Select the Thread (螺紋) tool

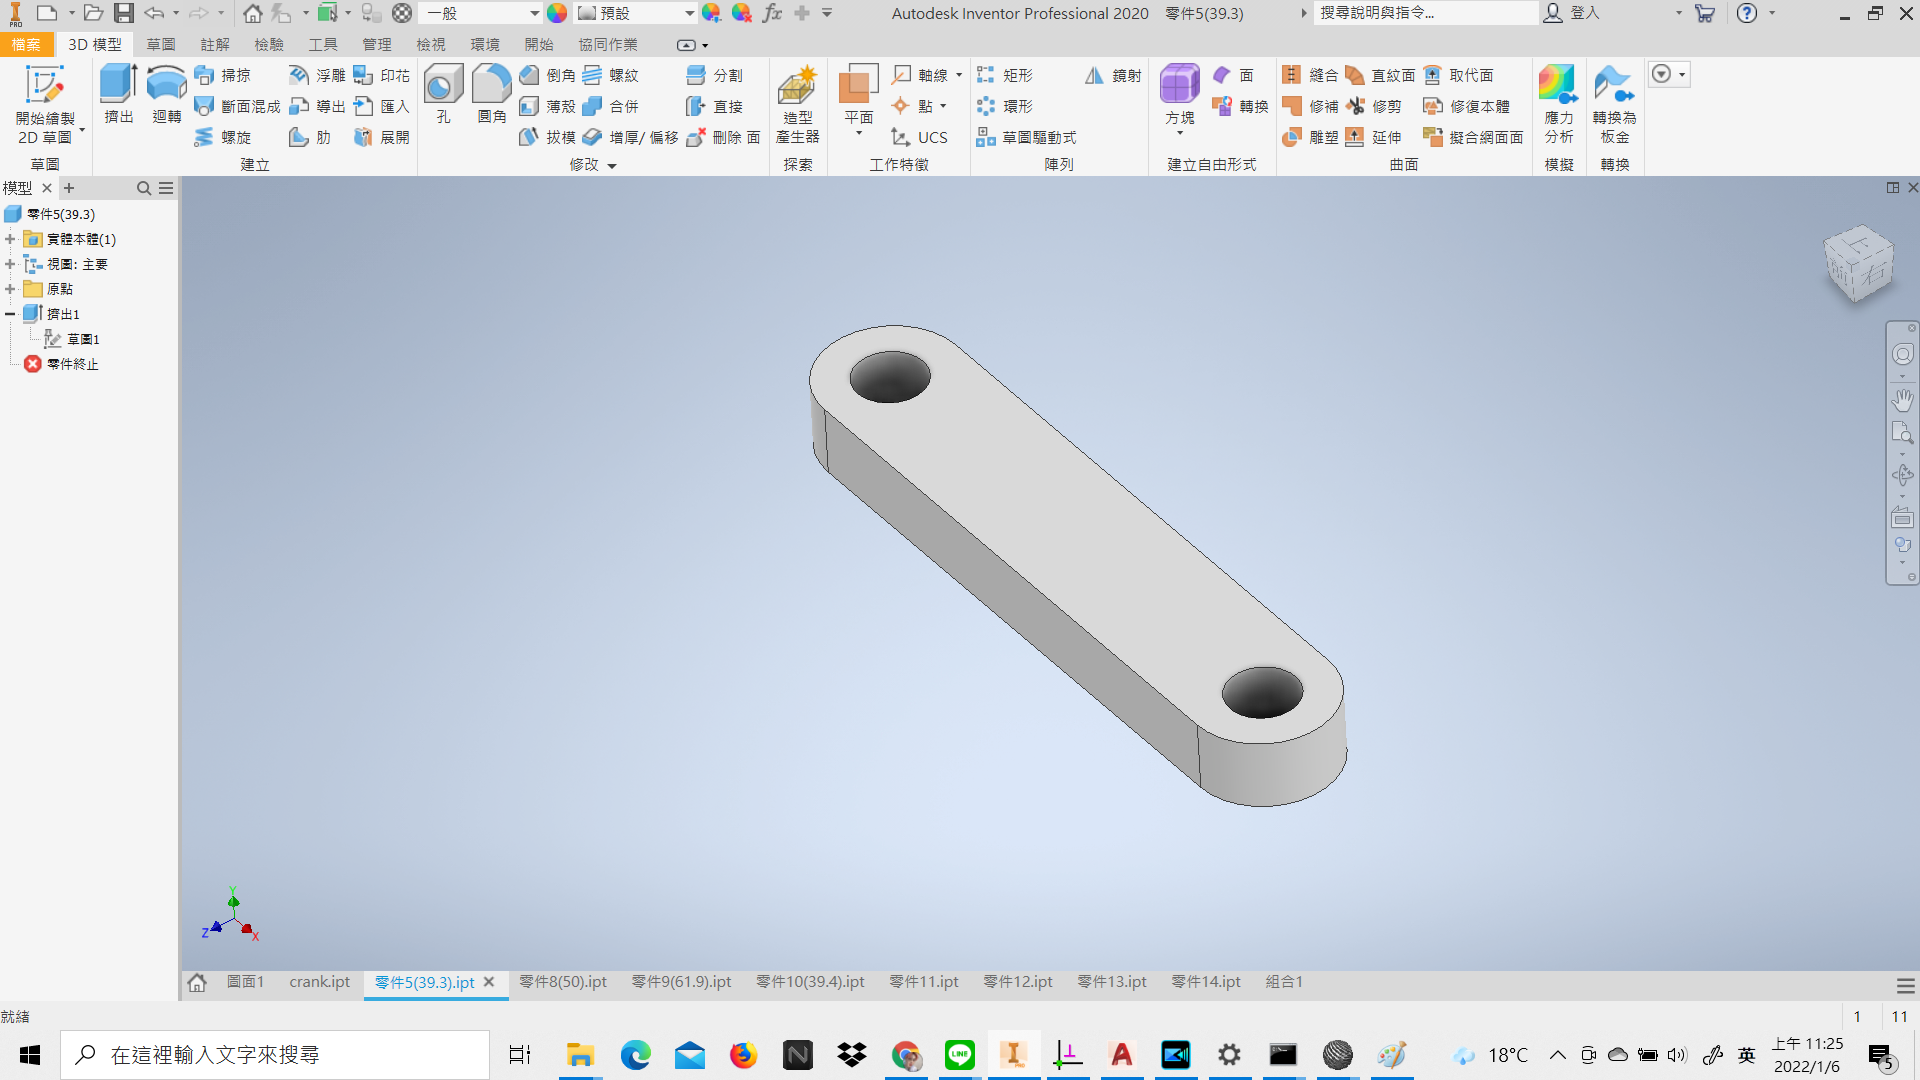(x=610, y=75)
